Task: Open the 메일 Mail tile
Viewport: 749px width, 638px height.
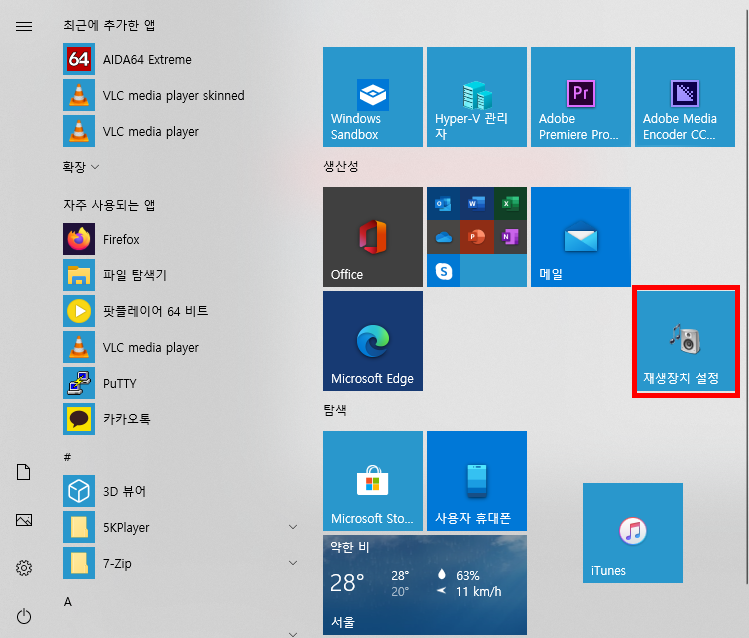Action: [581, 237]
